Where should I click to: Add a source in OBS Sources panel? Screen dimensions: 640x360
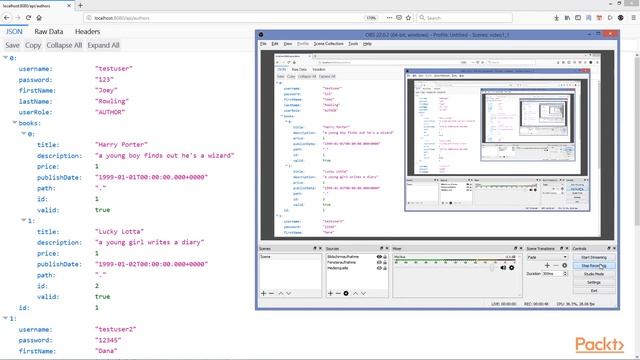point(331,293)
